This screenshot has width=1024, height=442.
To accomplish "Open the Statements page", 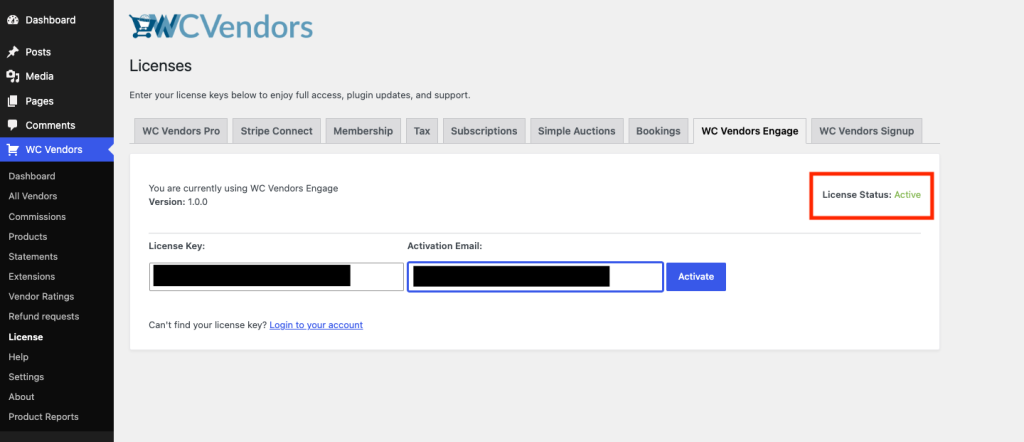I will click(33, 257).
